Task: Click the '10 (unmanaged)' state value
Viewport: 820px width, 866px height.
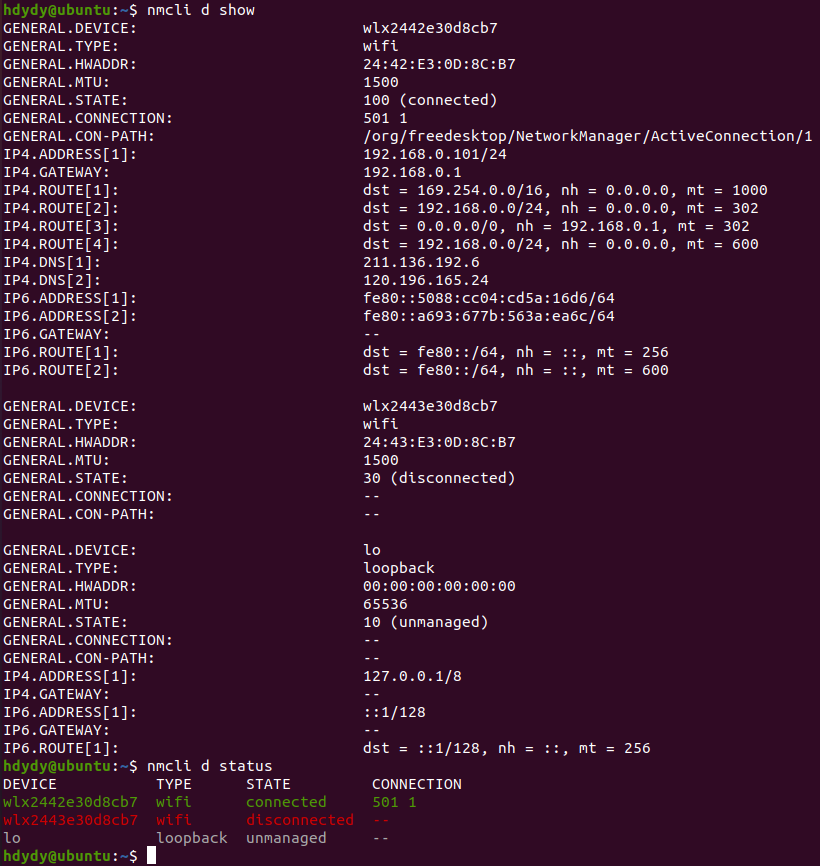Action: [426, 622]
